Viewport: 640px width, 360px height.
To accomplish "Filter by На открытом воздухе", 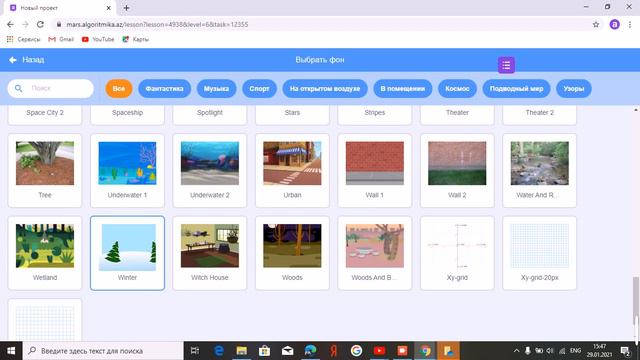I will coord(325,89).
